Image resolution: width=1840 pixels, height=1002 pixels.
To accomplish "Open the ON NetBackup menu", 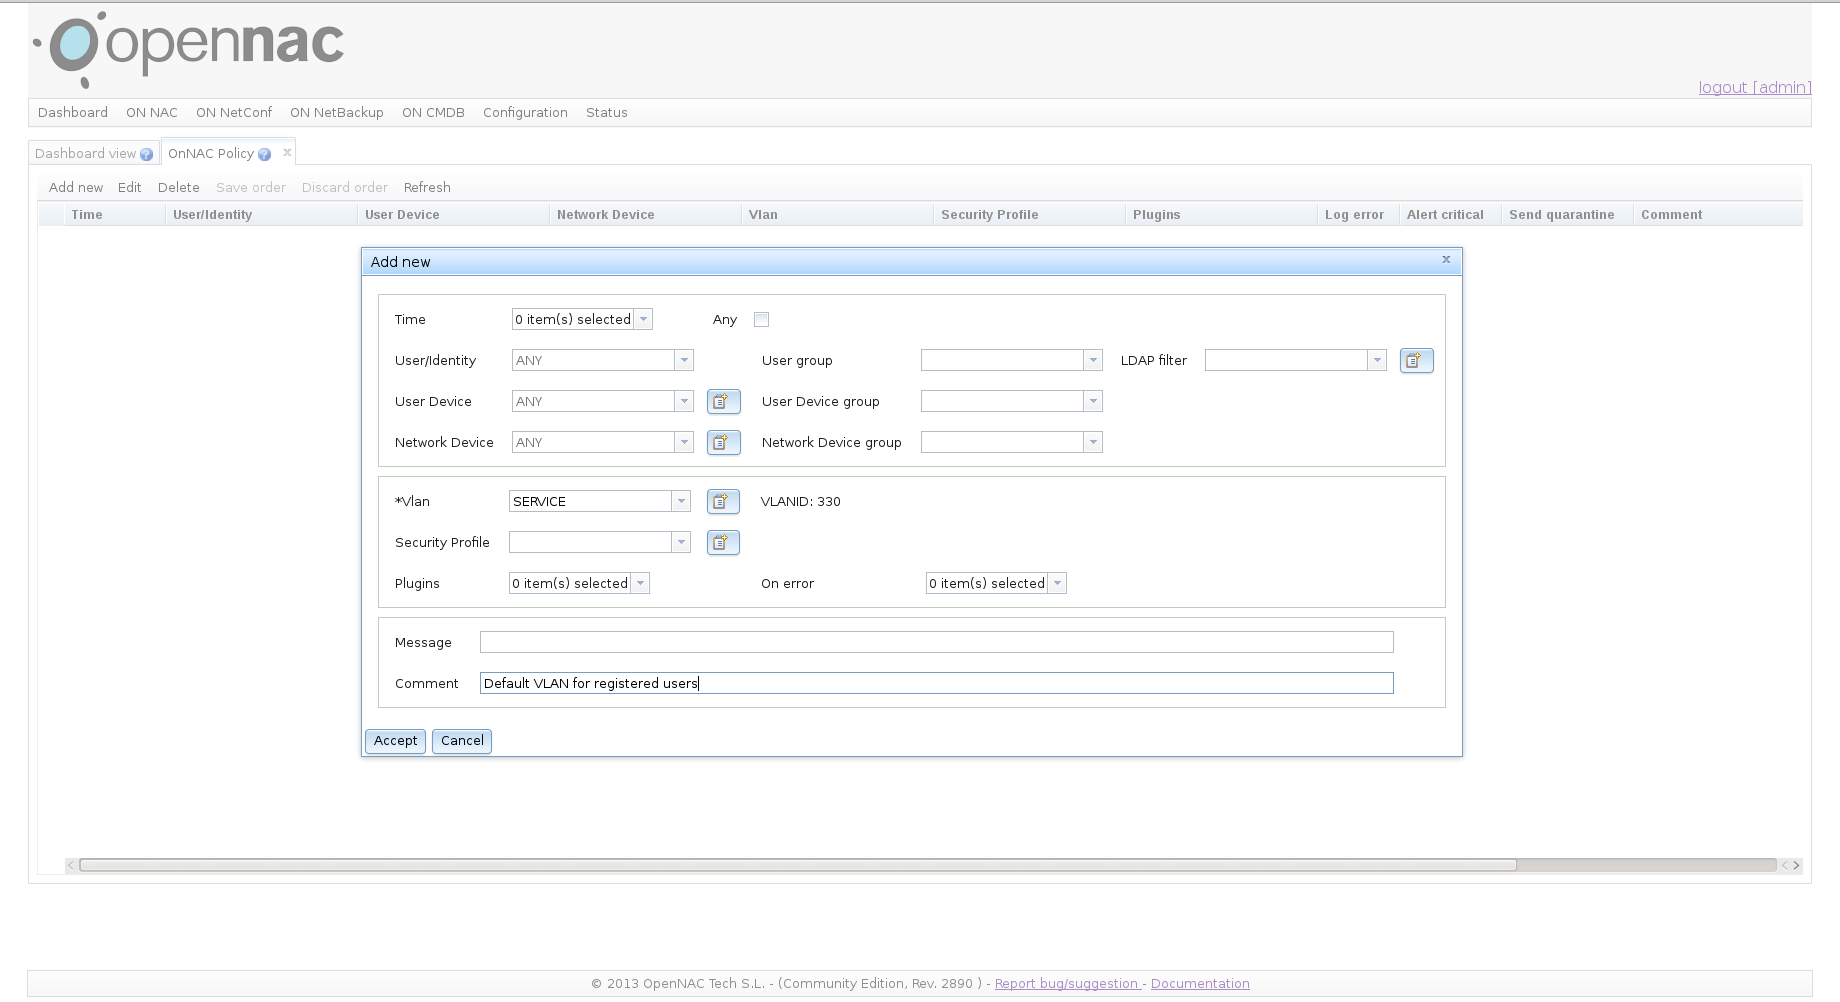I will 337,113.
